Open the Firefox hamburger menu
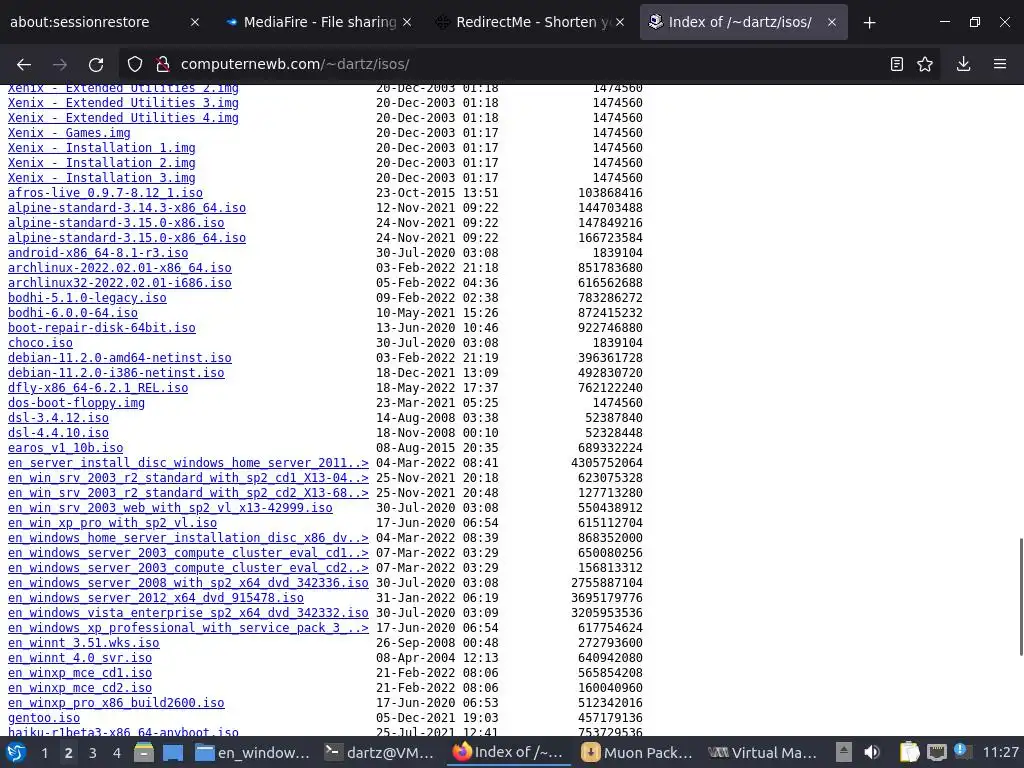Viewport: 1024px width, 768px height. (x=1000, y=64)
